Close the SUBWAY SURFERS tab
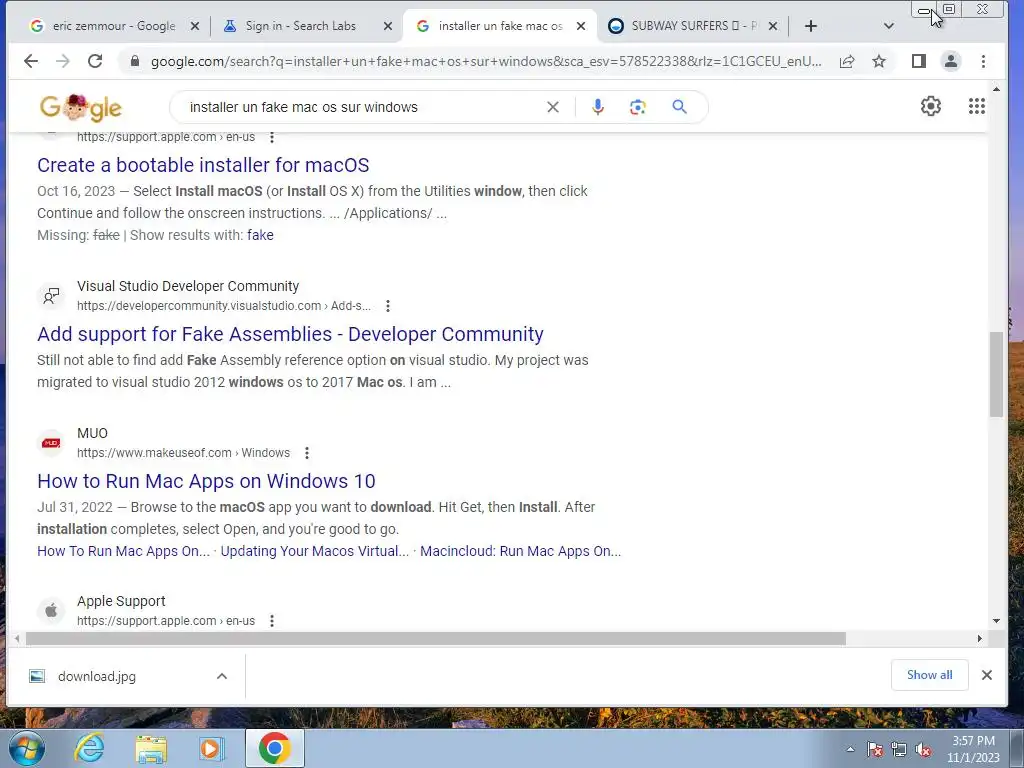This screenshot has width=1024, height=768. point(773,26)
